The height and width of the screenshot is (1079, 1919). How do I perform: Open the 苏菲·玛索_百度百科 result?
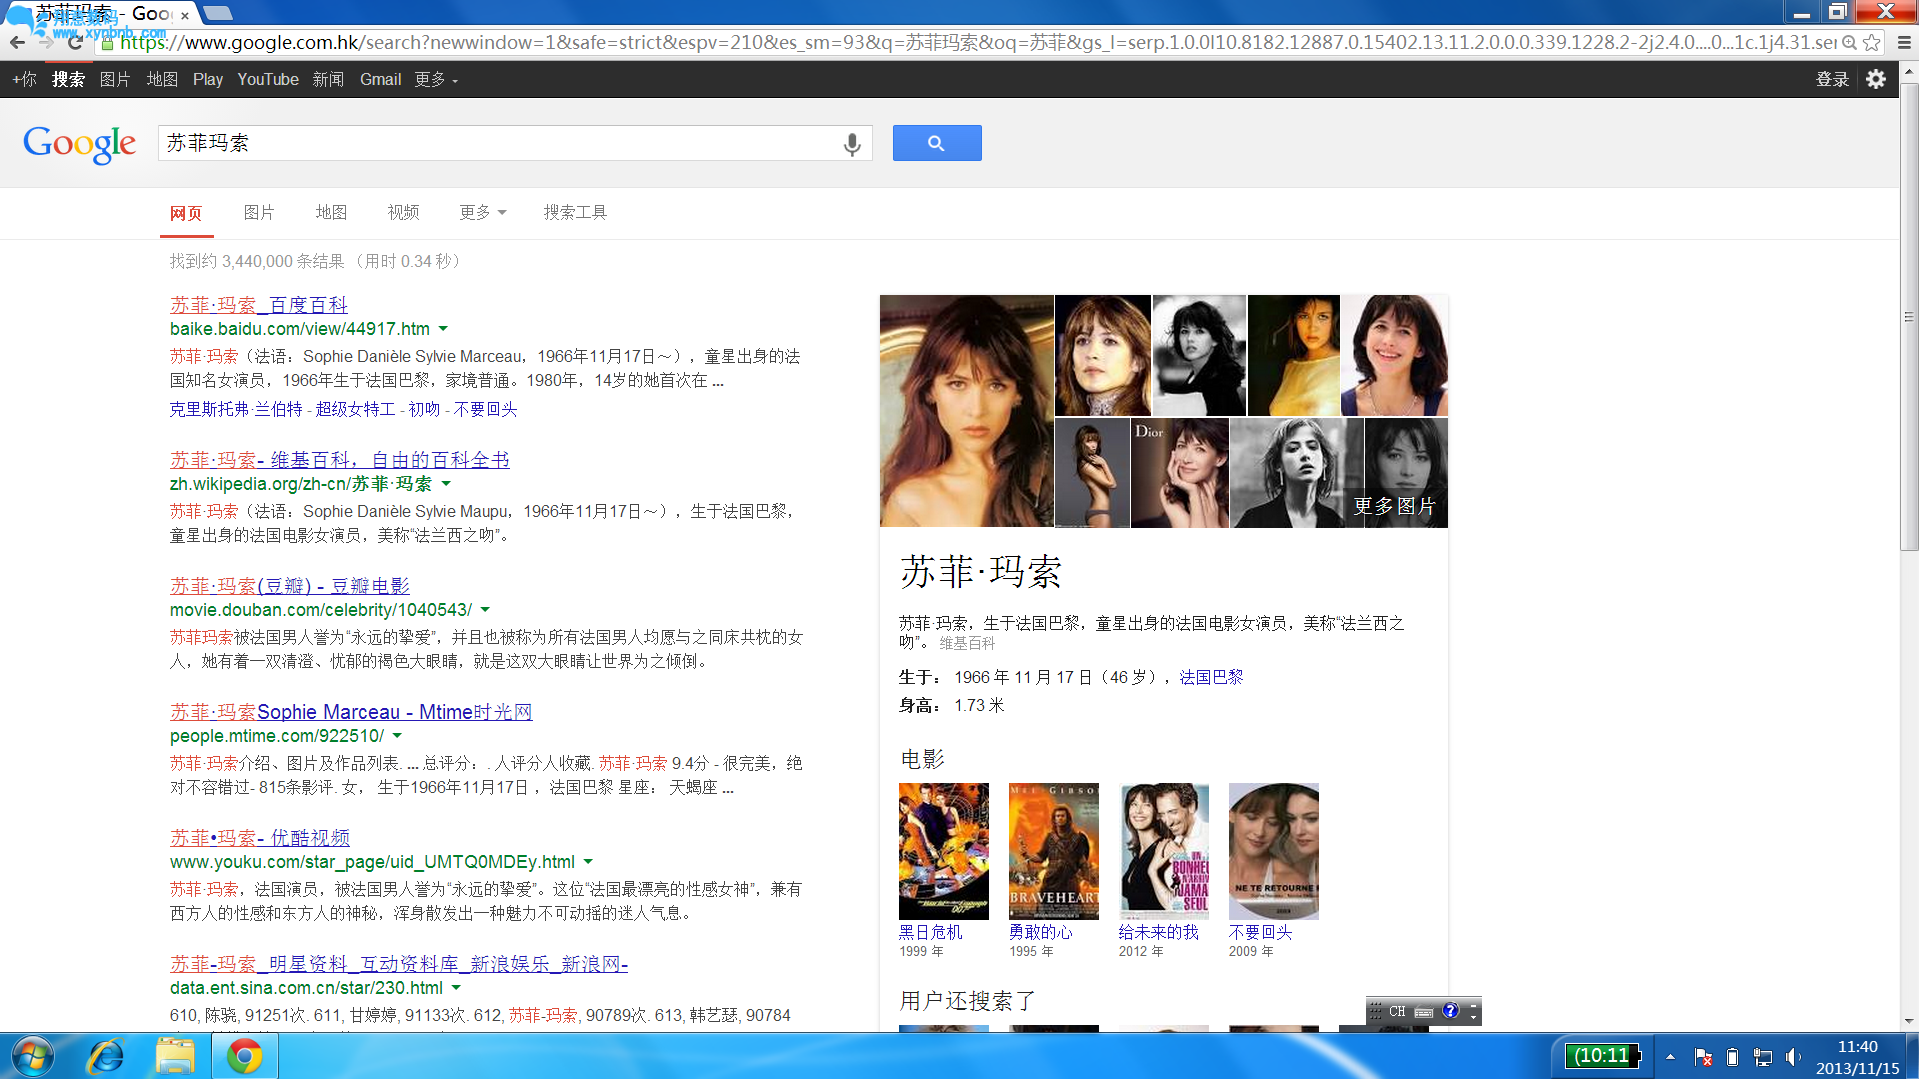tap(259, 304)
